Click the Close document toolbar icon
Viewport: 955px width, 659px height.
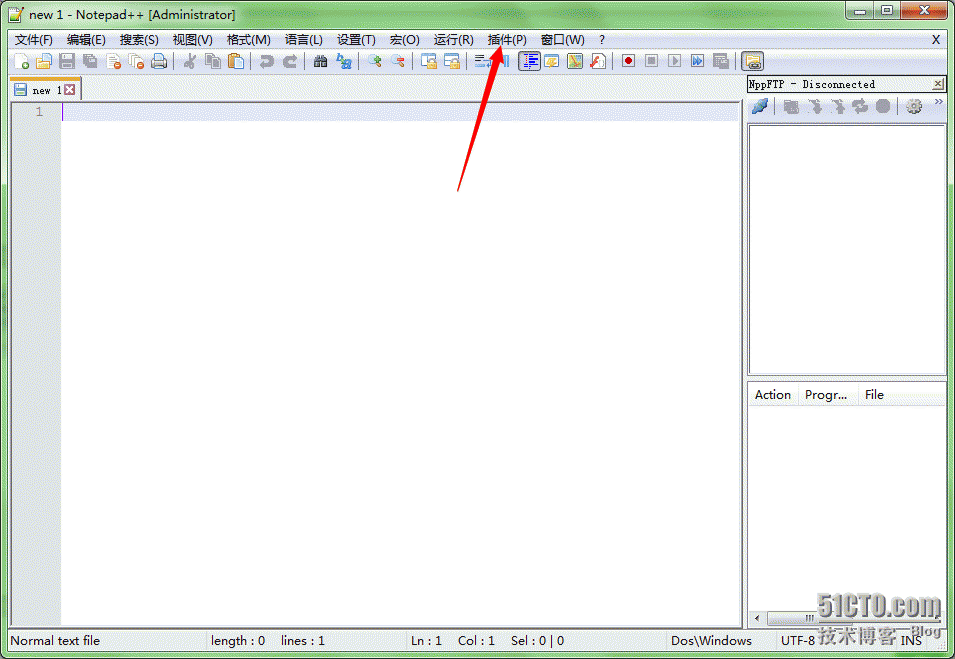coord(113,62)
